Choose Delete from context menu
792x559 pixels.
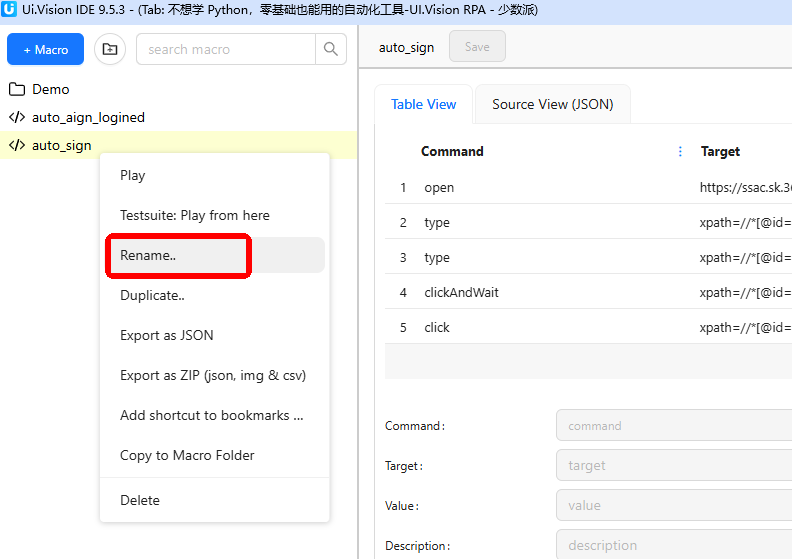215,500
